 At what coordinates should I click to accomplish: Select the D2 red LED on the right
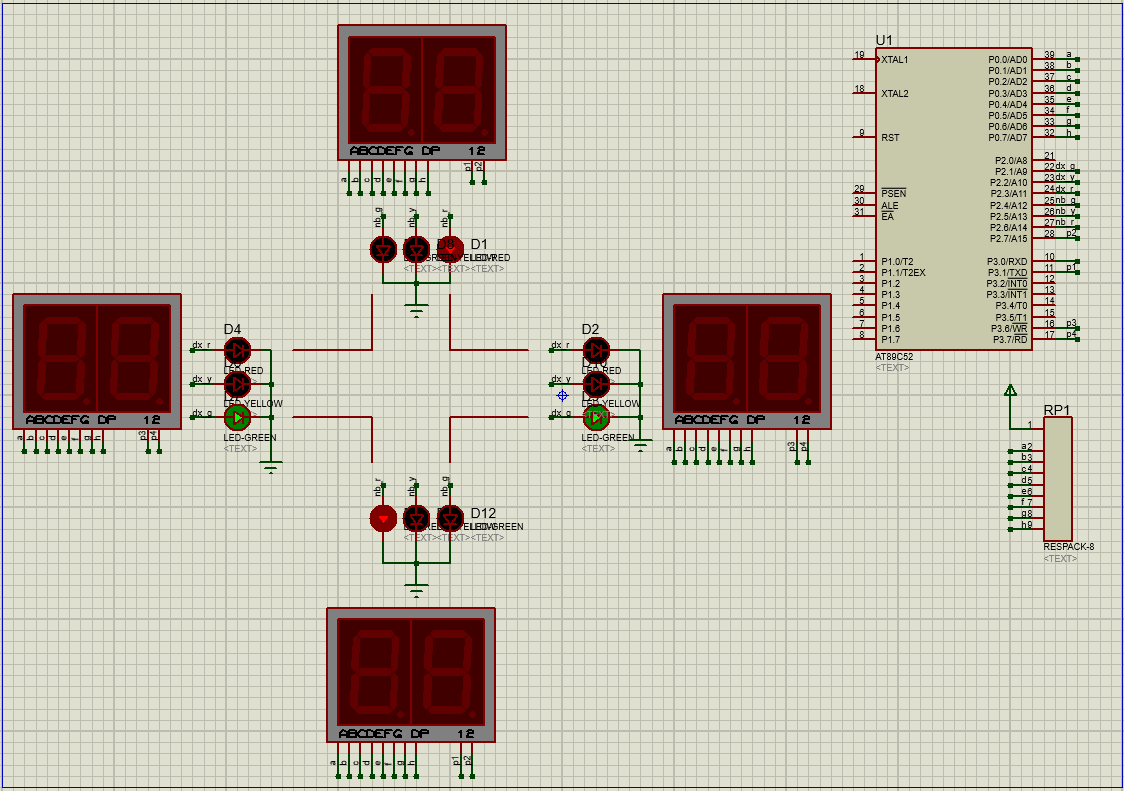tap(596, 350)
